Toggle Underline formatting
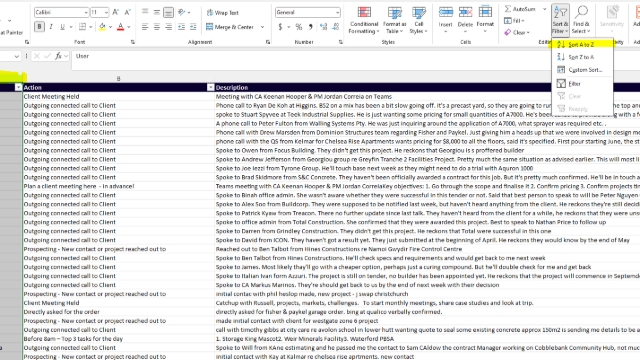The width and height of the screenshot is (640, 360). [x=62, y=27]
